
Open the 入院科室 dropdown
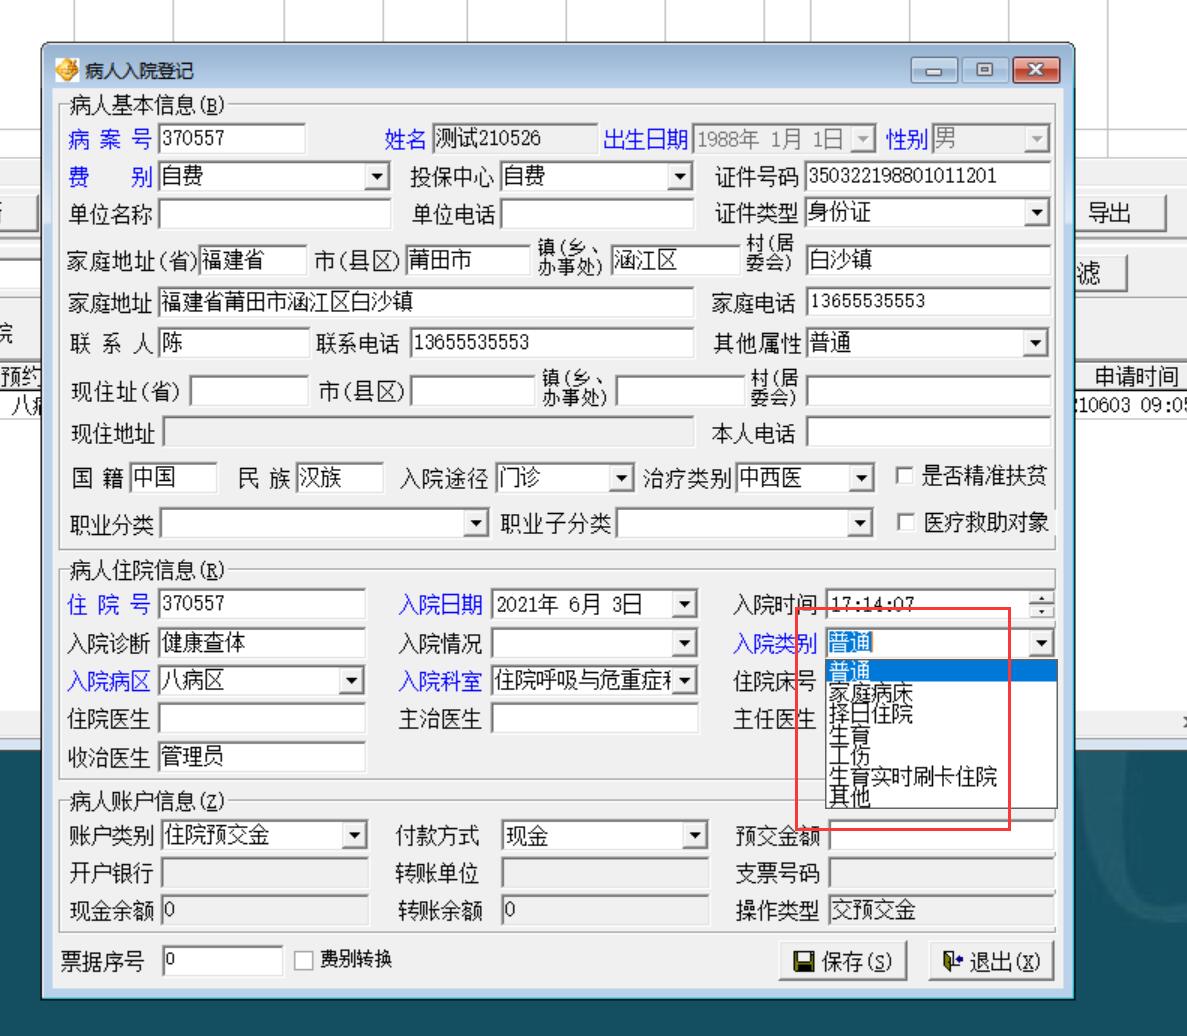coord(684,680)
